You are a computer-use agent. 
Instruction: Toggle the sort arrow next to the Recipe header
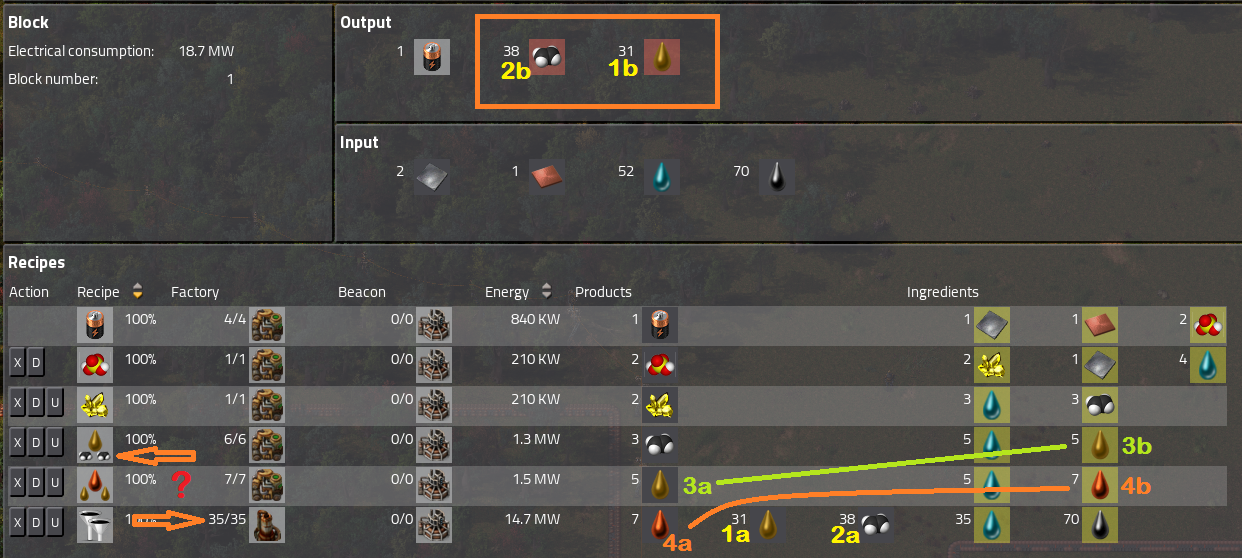click(x=137, y=292)
